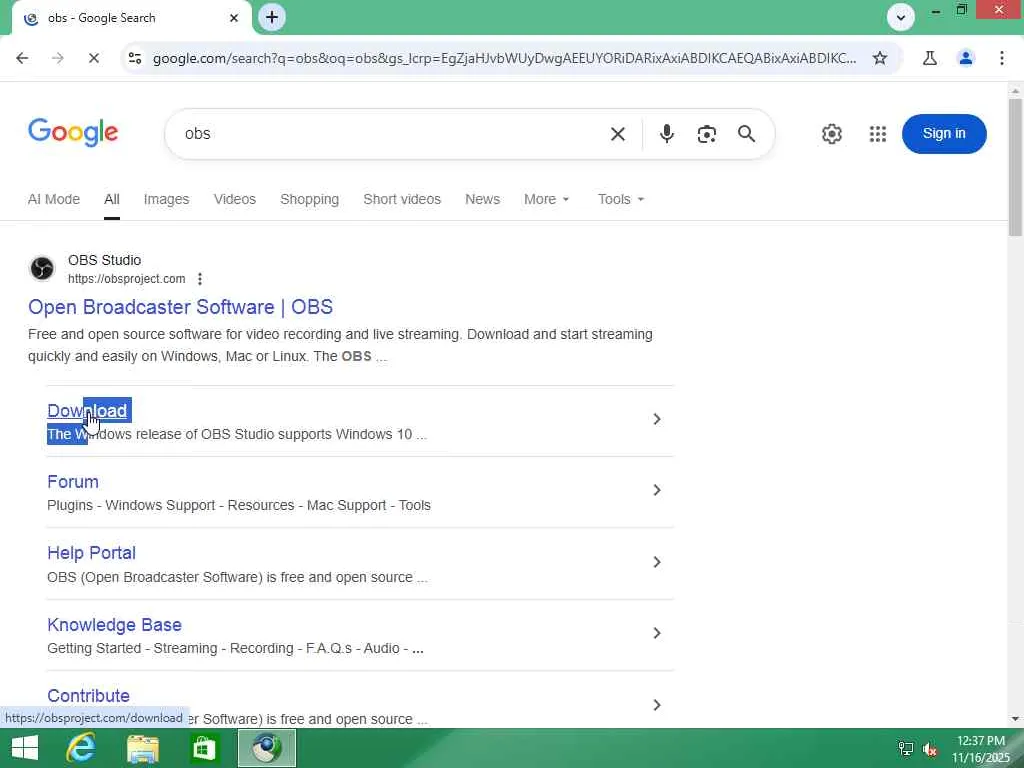
Task: Open the Download sitelink
Action: point(87,411)
